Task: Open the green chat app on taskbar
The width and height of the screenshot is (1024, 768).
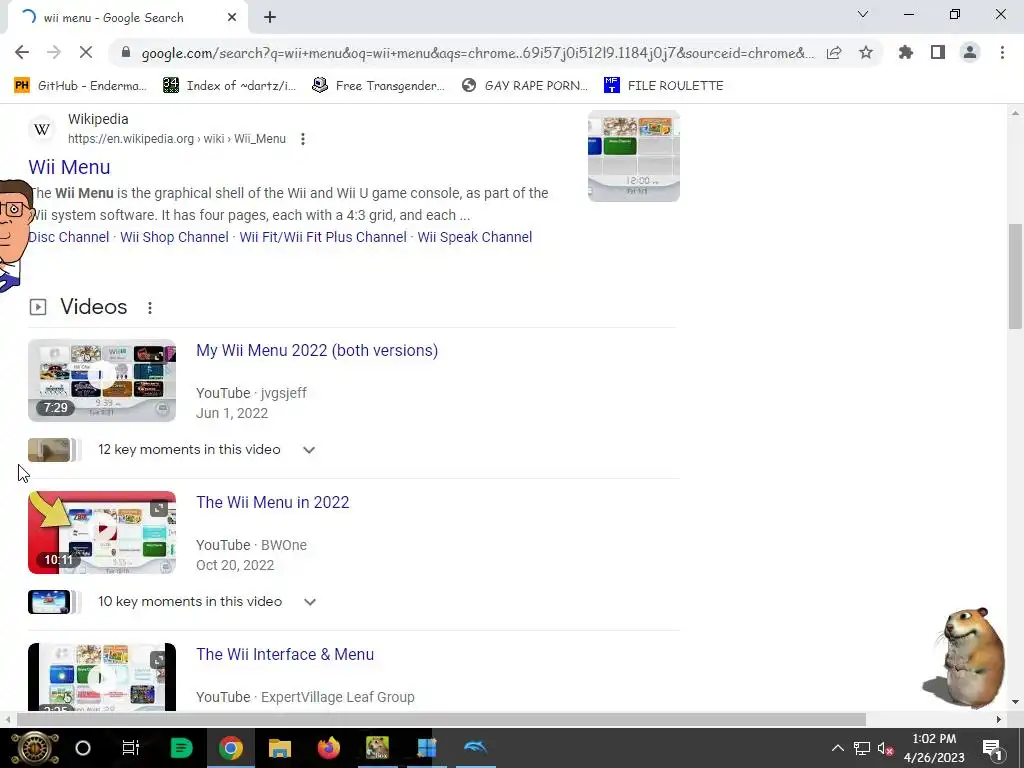Action: 181,748
